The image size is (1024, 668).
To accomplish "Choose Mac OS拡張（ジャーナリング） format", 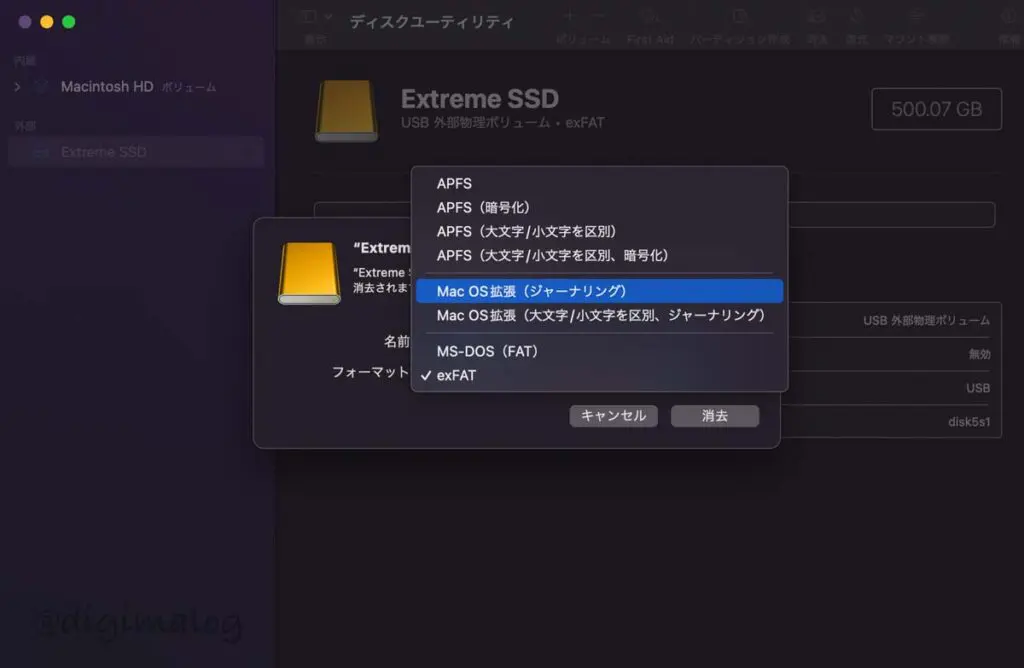I will pos(599,291).
